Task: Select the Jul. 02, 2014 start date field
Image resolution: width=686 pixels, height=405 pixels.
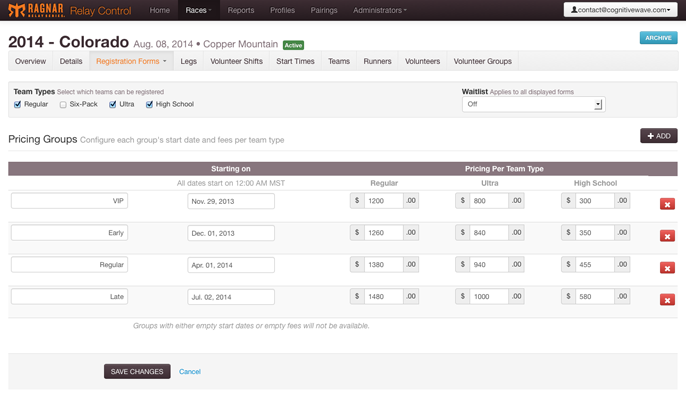Action: pyautogui.click(x=231, y=297)
